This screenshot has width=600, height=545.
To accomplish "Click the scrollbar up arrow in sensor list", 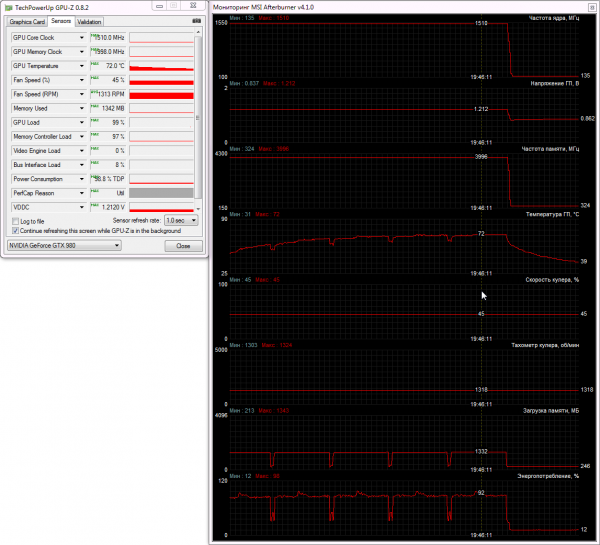I will (198, 32).
